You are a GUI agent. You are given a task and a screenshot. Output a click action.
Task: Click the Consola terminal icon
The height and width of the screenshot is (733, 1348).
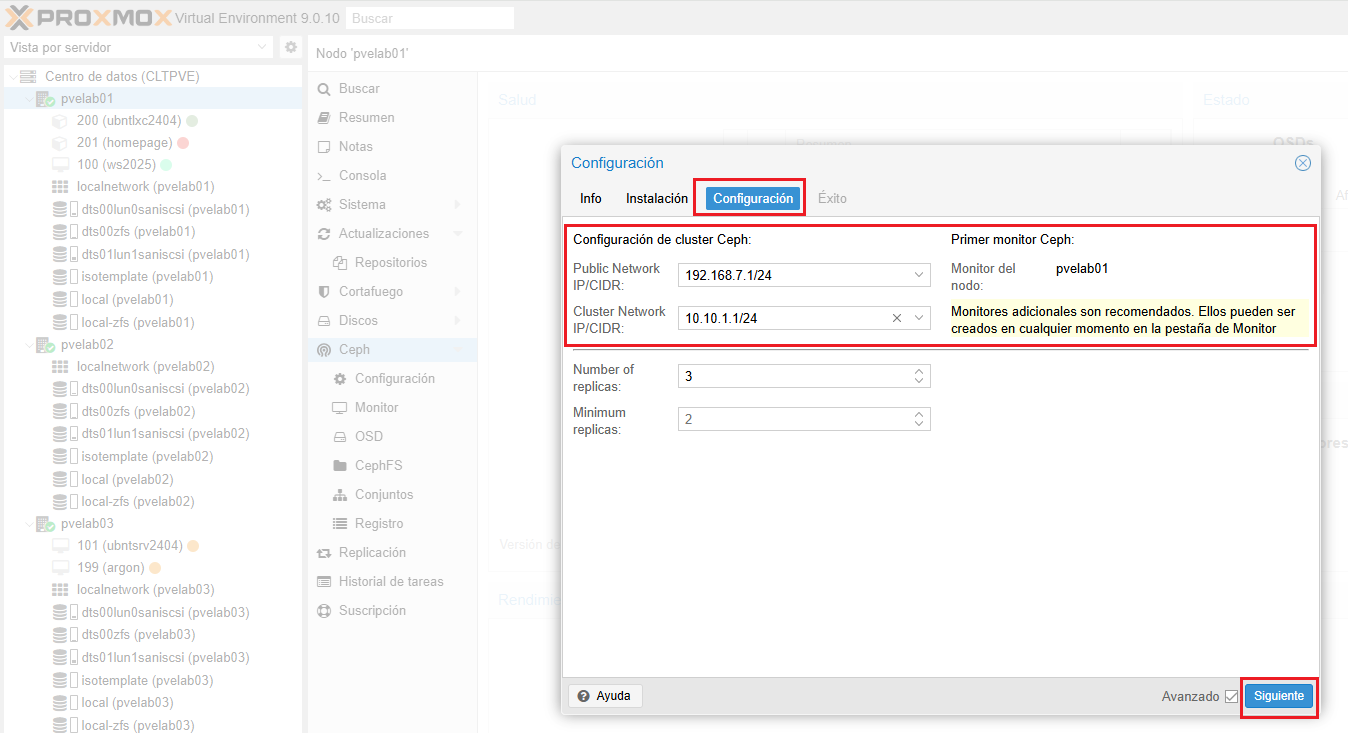click(x=324, y=176)
